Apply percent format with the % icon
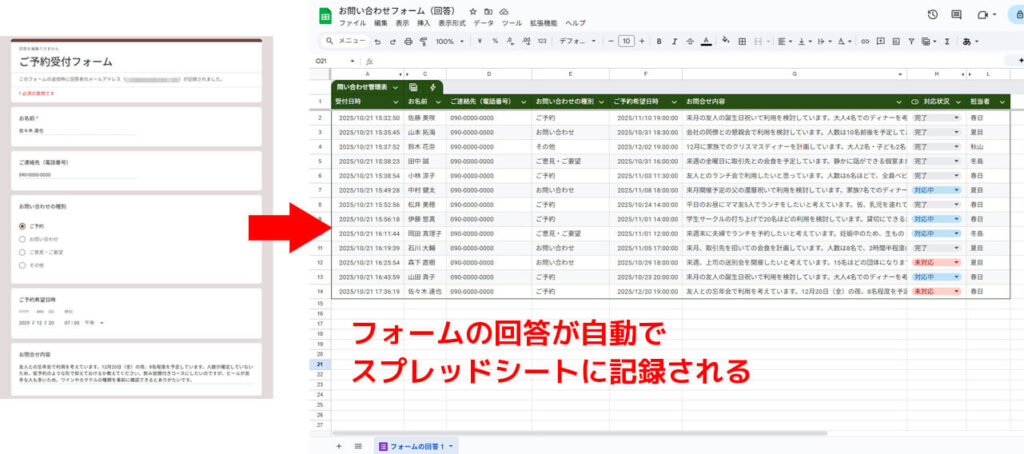Viewport: 1024px width, 454px height. (495, 41)
